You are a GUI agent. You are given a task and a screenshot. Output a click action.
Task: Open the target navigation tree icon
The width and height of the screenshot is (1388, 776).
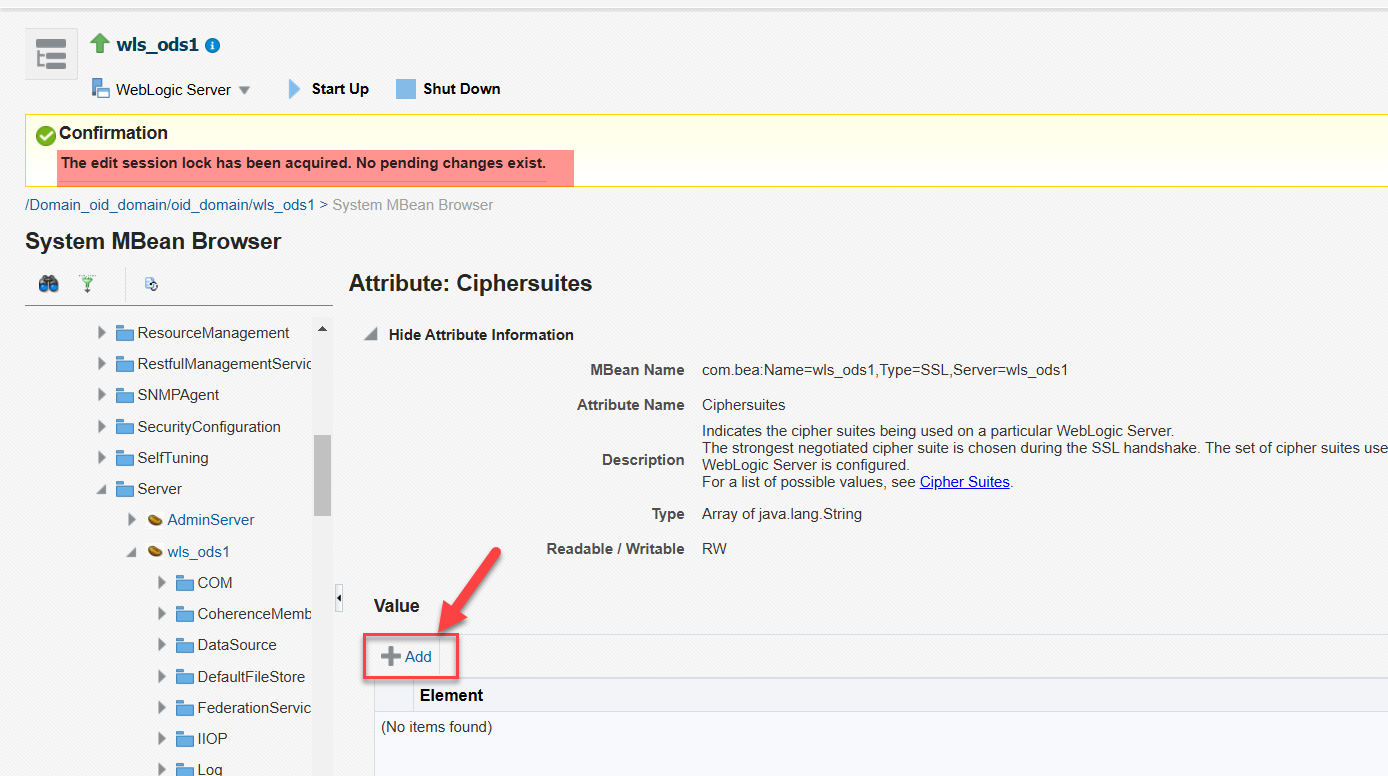pyautogui.click(x=51, y=54)
